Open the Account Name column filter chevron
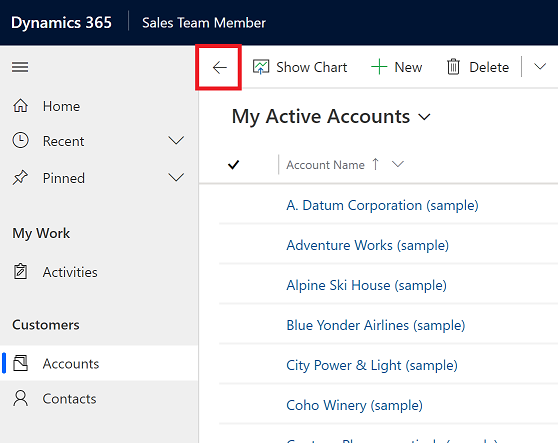Screen dimensions: 558x443 (x=398, y=164)
